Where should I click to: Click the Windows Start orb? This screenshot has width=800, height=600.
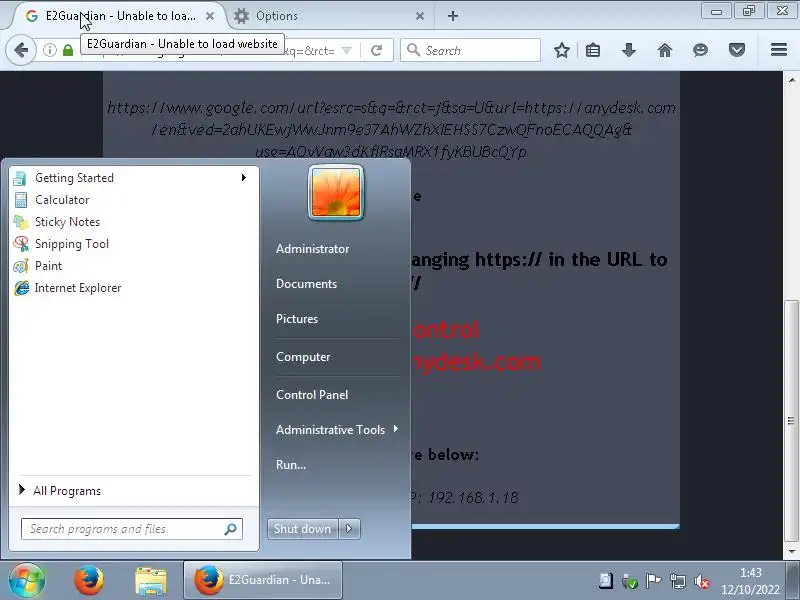click(x=27, y=580)
